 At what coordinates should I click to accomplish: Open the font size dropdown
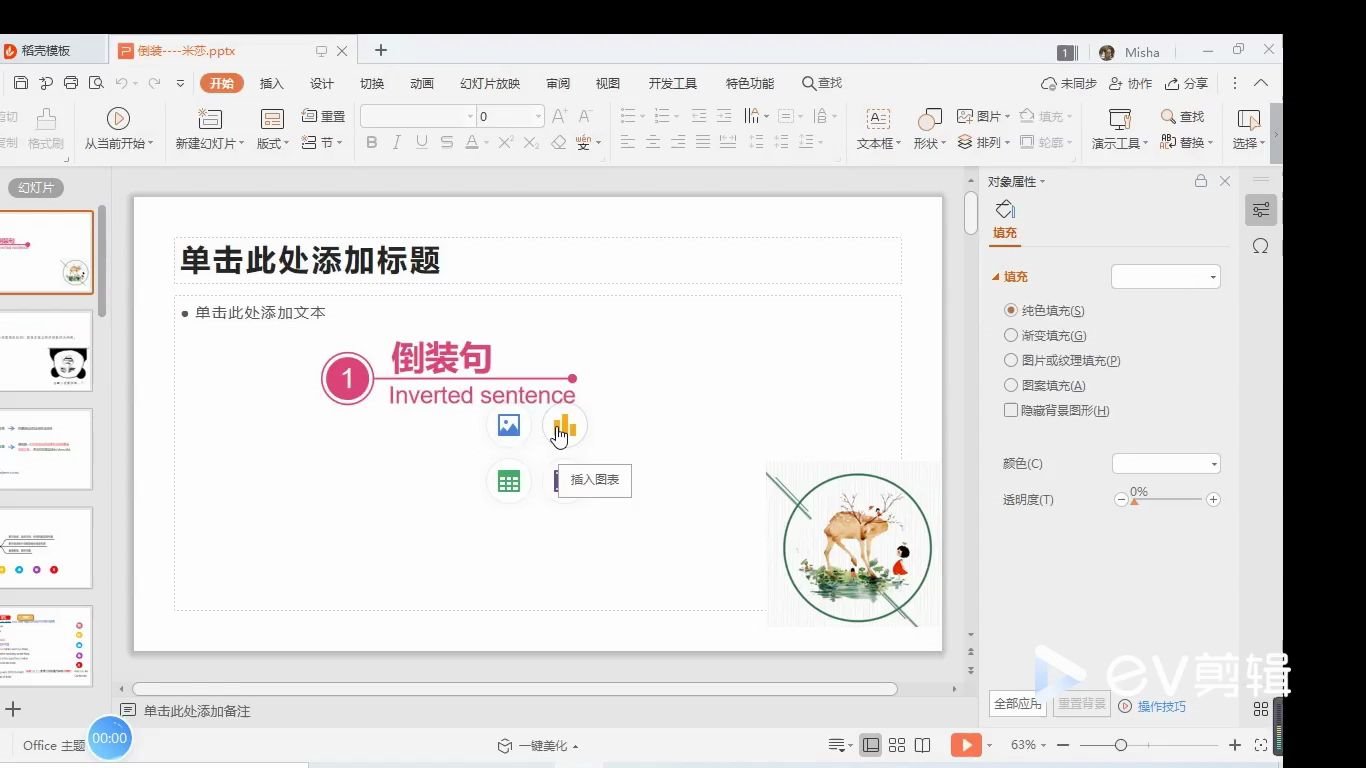(538, 116)
